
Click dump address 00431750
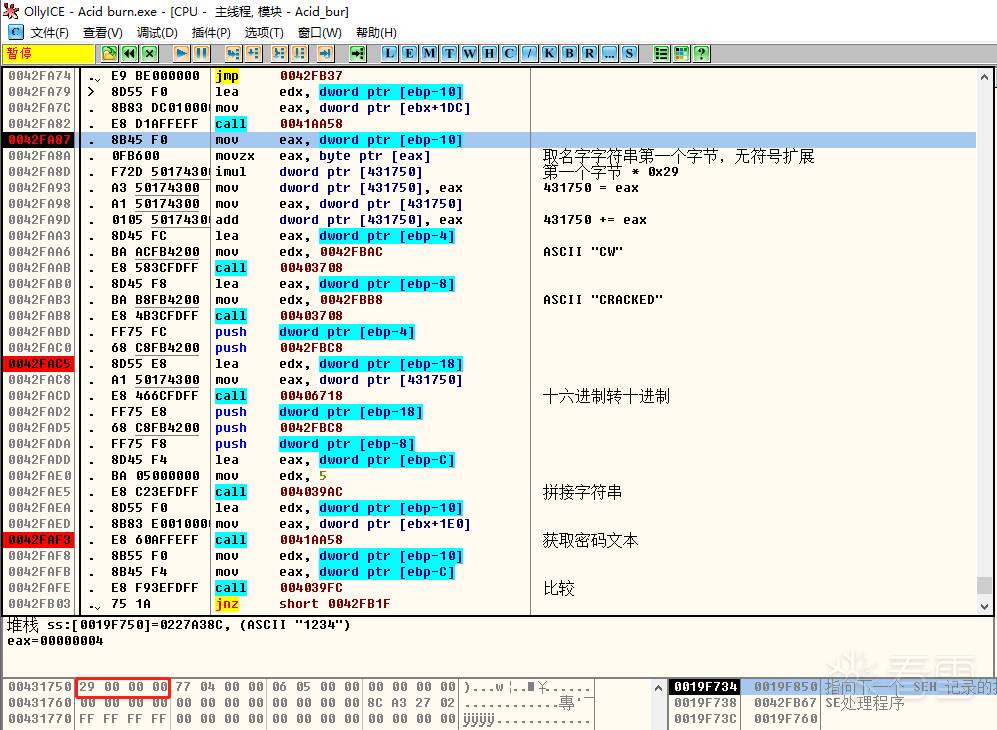pyautogui.click(x=39, y=687)
